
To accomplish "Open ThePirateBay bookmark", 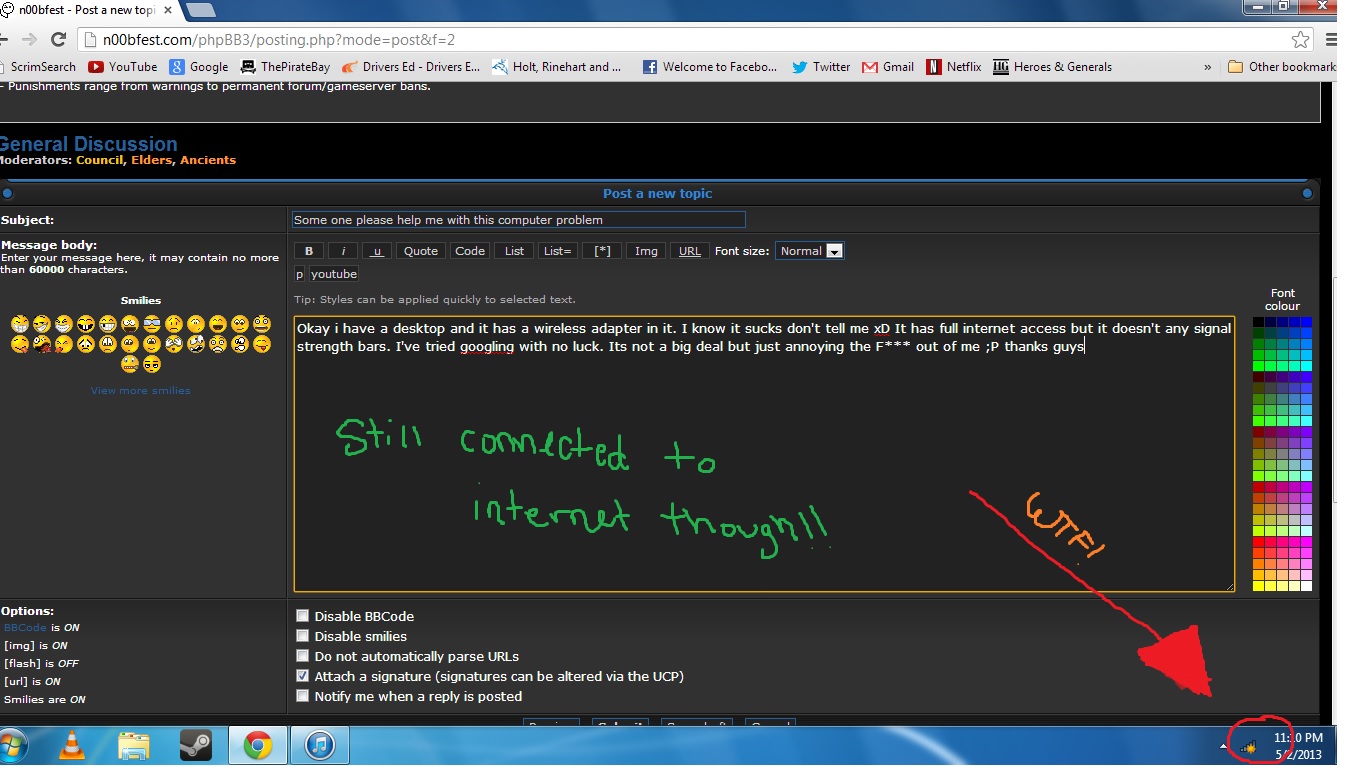I will pos(285,67).
